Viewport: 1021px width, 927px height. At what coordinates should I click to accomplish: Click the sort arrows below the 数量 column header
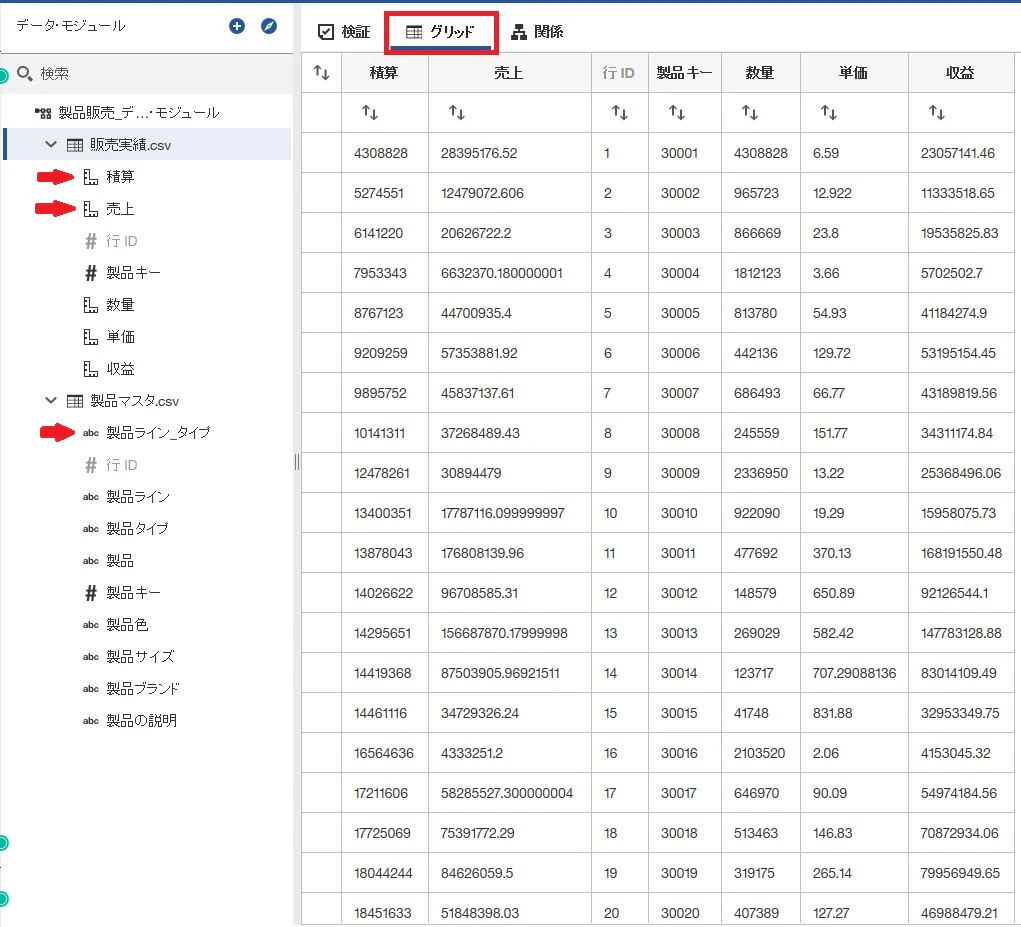750,113
